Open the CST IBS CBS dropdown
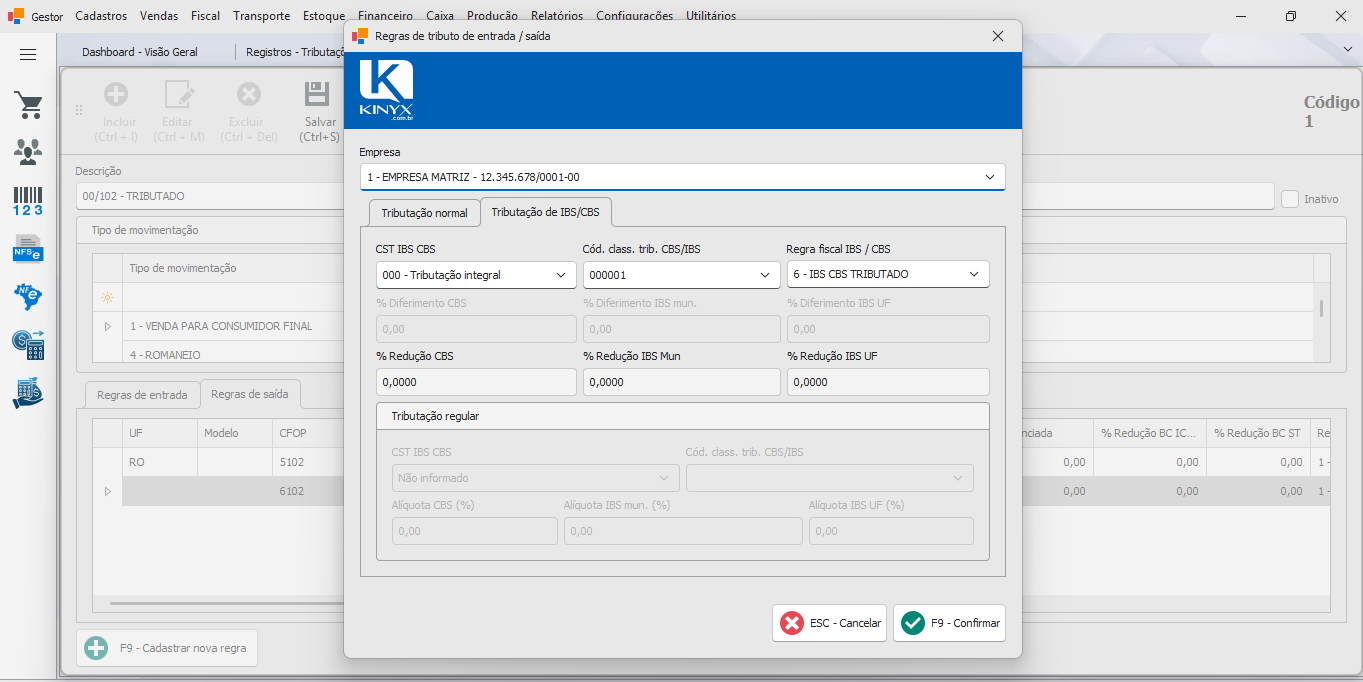The width and height of the screenshot is (1363, 682). tap(560, 274)
